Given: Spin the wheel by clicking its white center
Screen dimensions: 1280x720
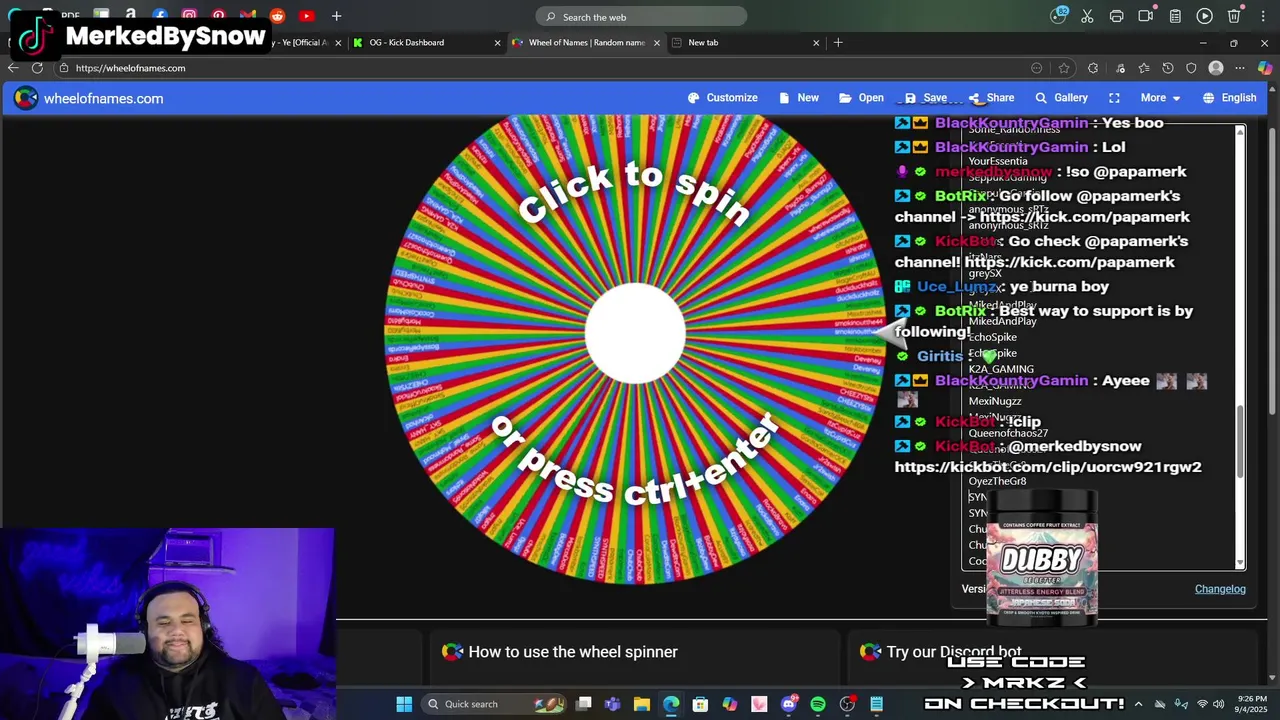Looking at the screenshot, I should (x=635, y=334).
